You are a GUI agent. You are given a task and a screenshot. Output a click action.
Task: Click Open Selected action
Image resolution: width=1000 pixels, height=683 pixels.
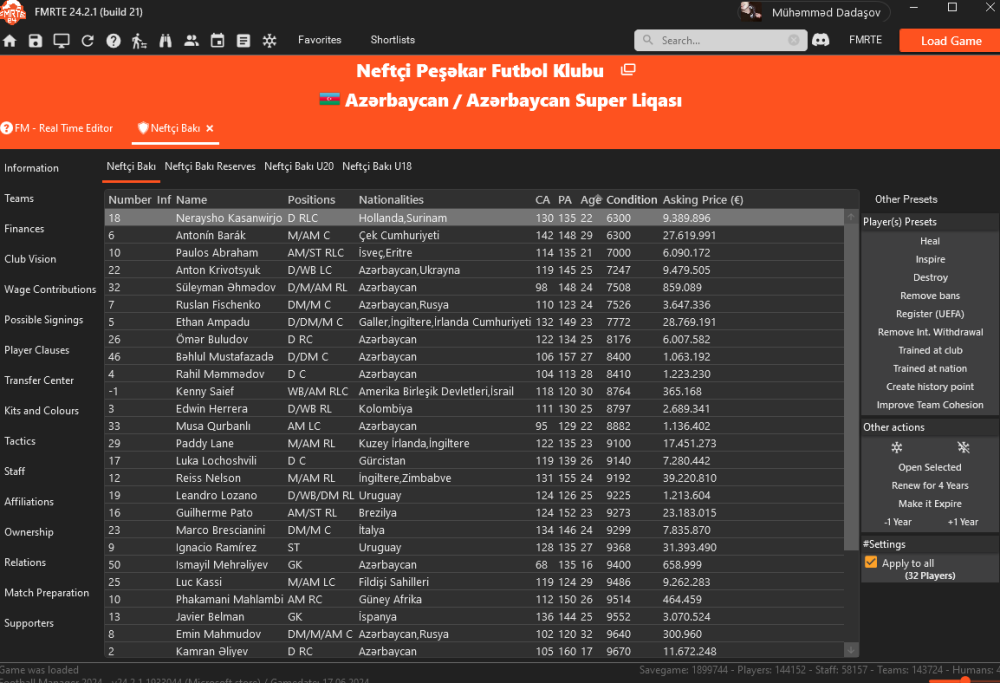click(930, 467)
